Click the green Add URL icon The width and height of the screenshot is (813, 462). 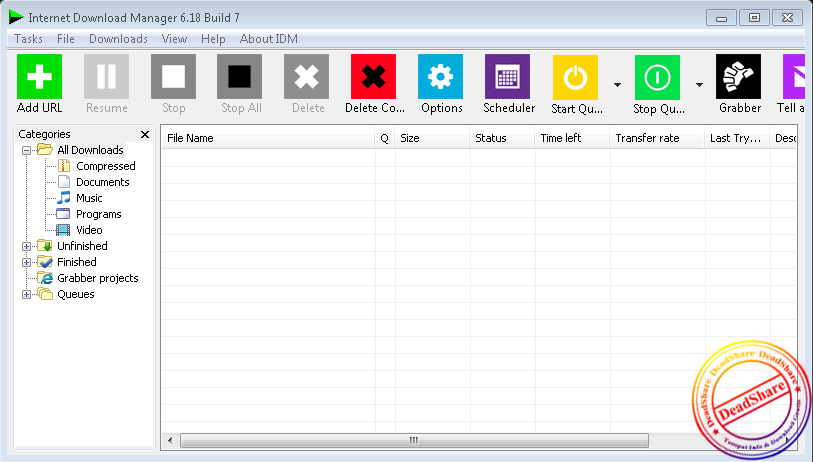click(x=39, y=77)
